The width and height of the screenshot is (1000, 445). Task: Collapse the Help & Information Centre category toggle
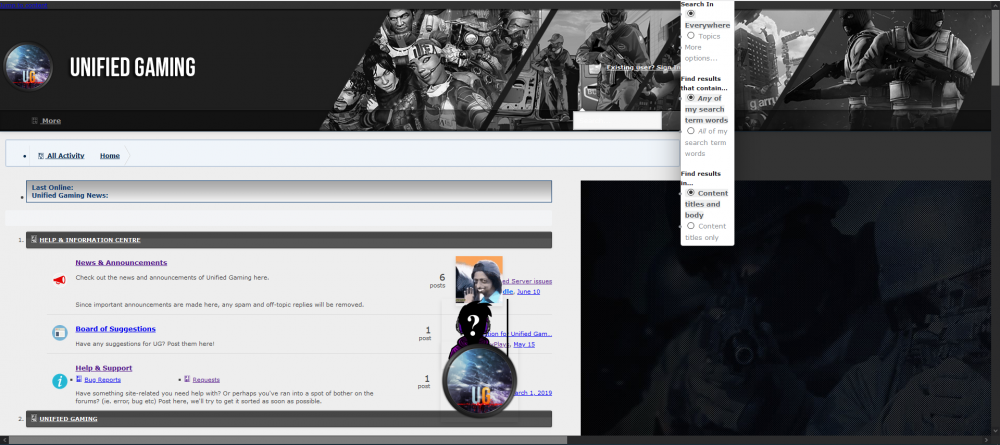click(34, 240)
